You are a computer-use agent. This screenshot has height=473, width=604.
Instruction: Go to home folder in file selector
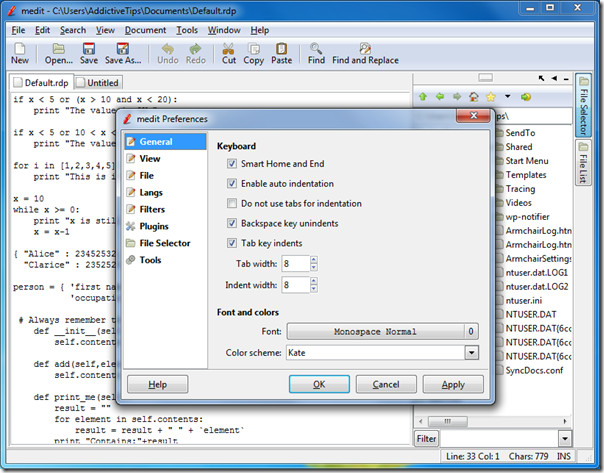tap(474, 97)
